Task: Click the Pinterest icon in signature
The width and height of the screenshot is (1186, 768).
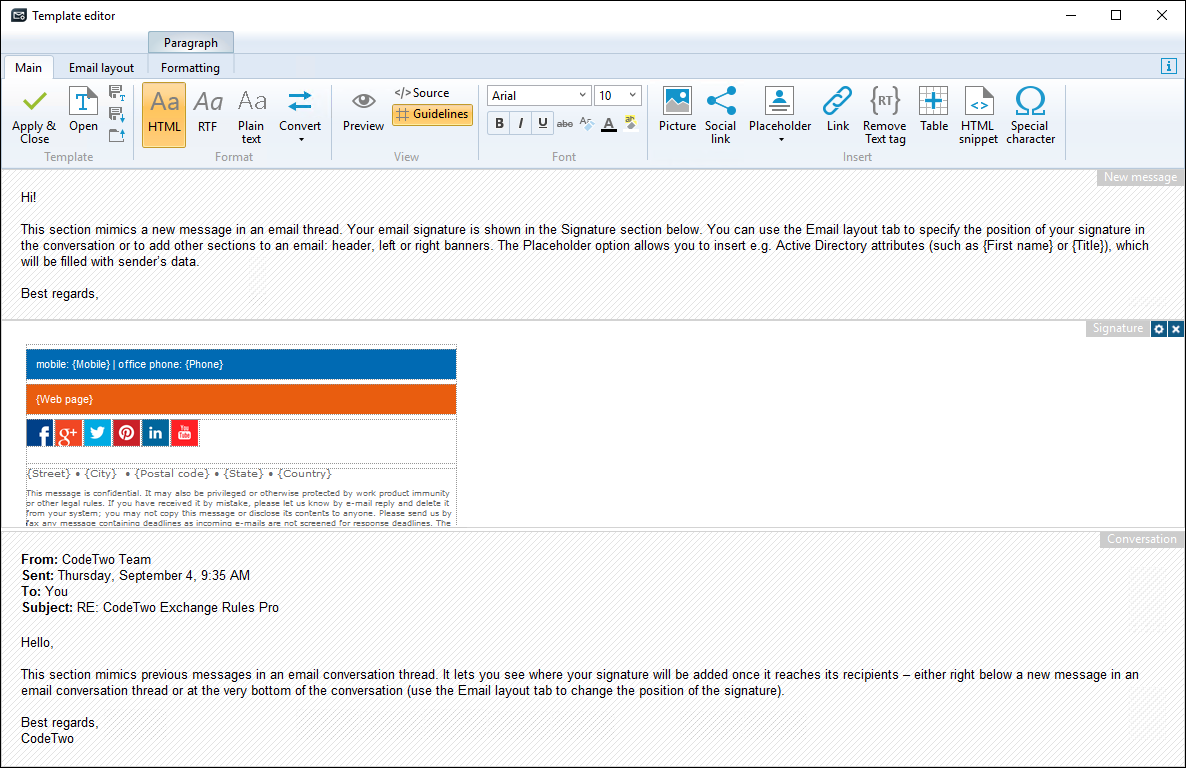Action: click(x=126, y=433)
